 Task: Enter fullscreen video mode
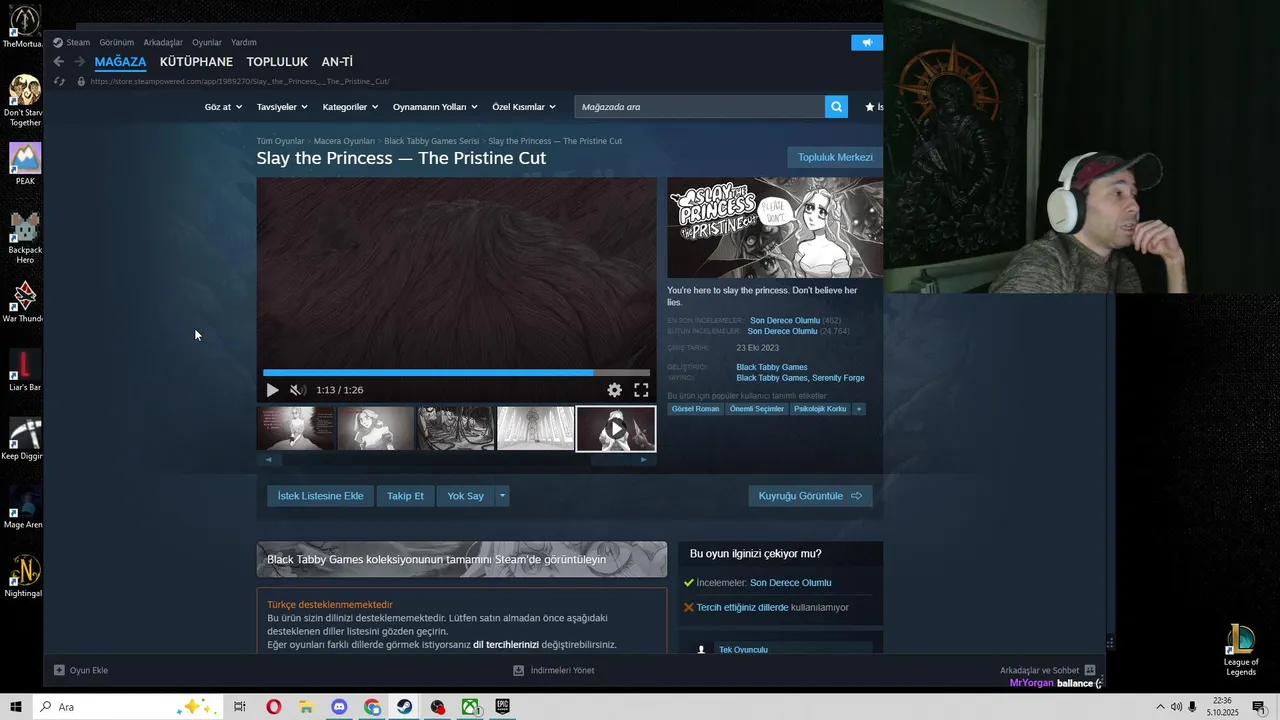641,390
